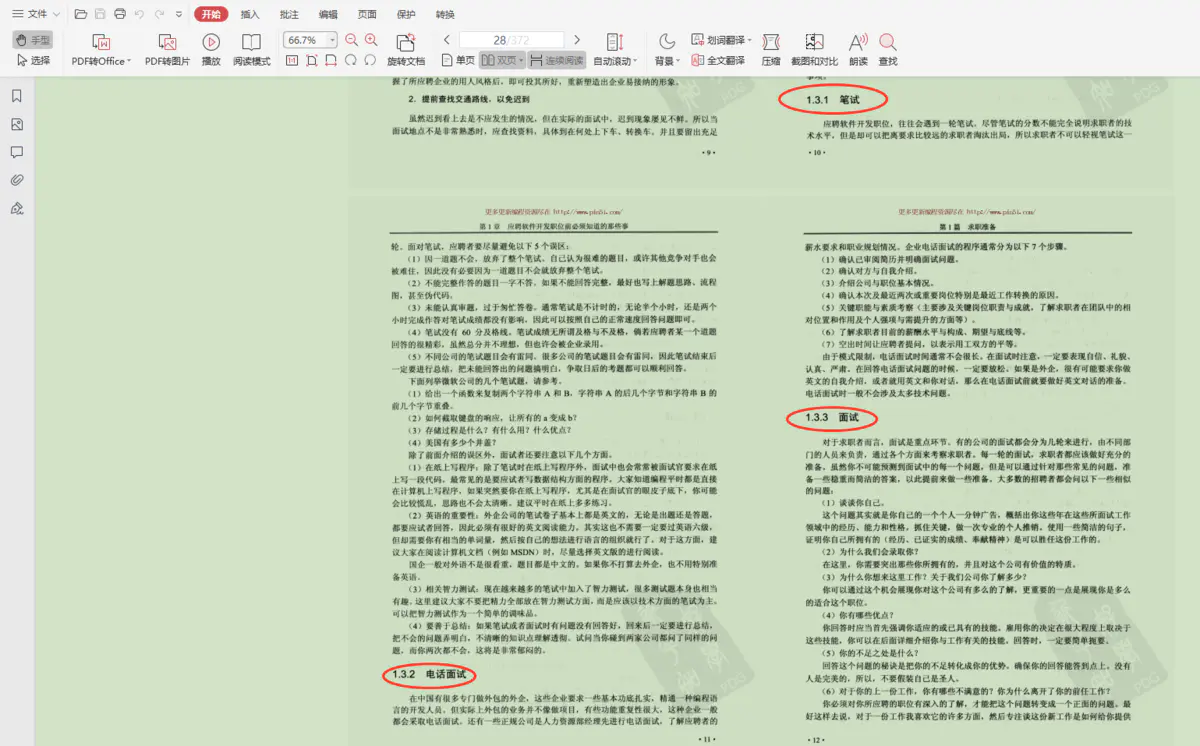Click the 压缩 compress tool
Screen dimensions: 1200x746
pyautogui.click(x=771, y=50)
